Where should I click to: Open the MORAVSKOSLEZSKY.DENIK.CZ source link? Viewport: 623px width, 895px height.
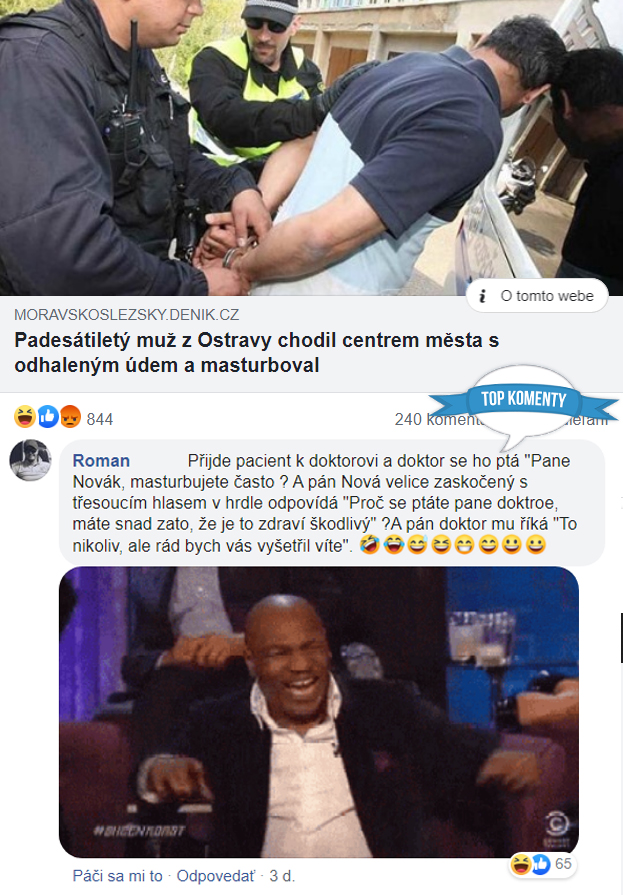[127, 315]
